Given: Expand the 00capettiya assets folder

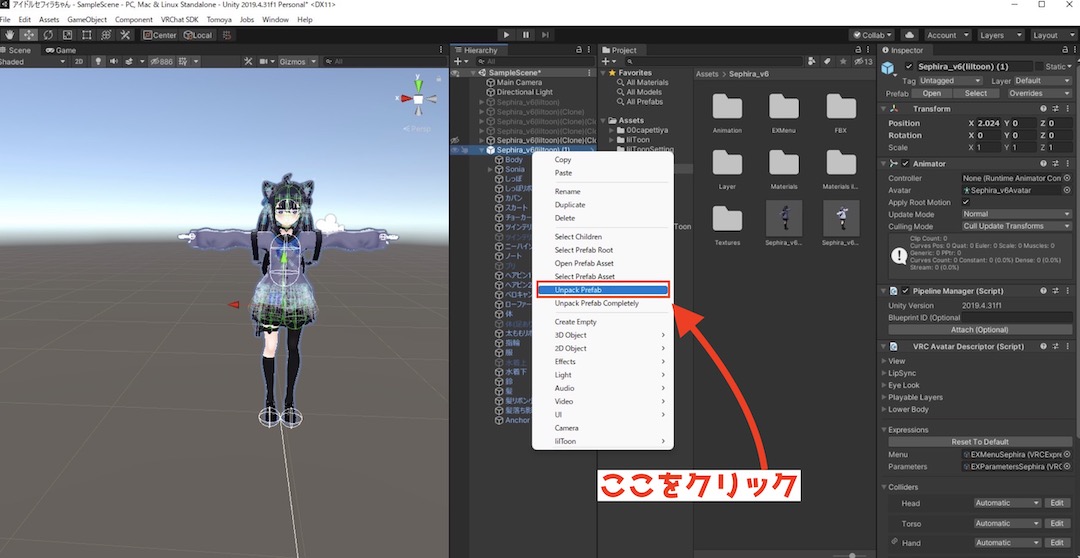Looking at the screenshot, I should click(x=611, y=130).
